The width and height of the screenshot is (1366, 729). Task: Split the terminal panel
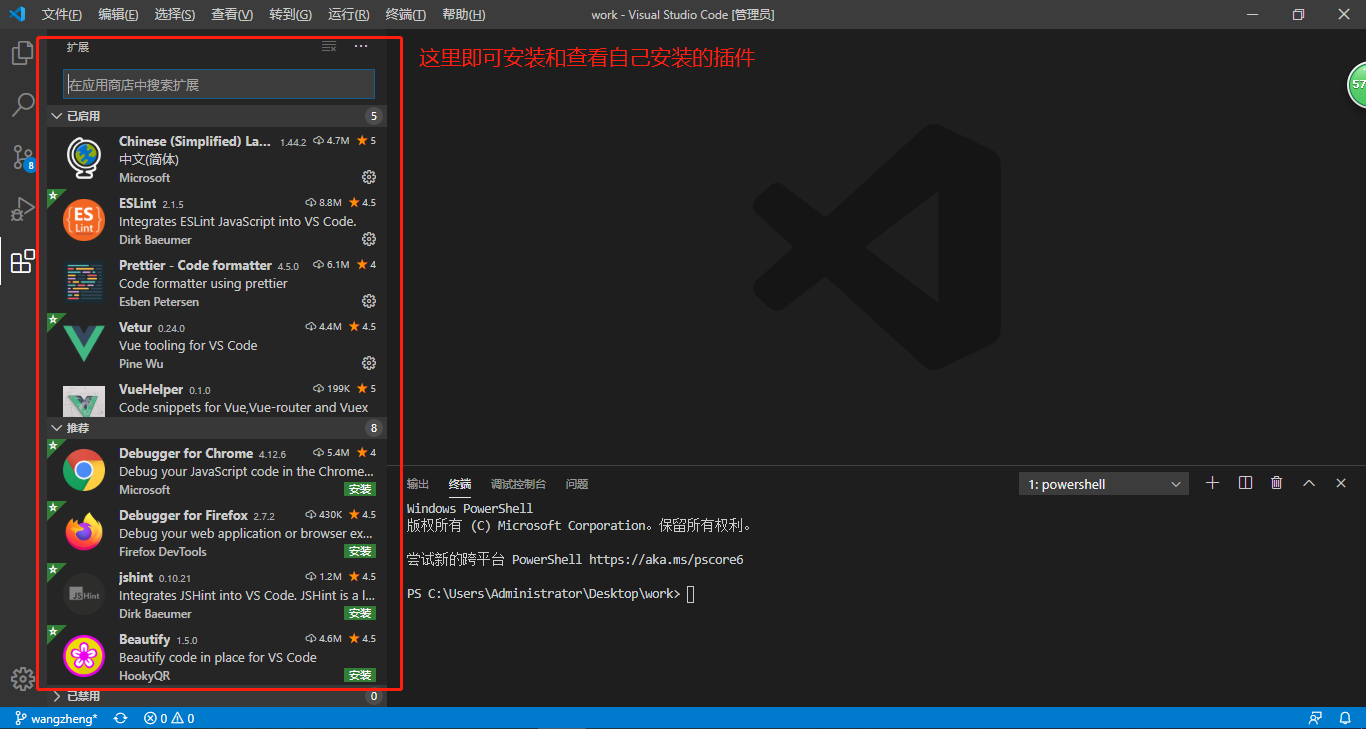1245,483
